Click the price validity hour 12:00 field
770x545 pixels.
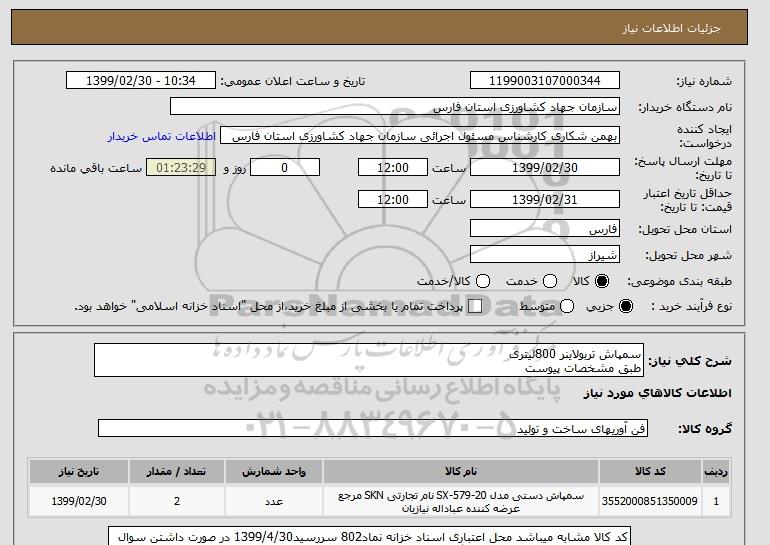(x=393, y=199)
